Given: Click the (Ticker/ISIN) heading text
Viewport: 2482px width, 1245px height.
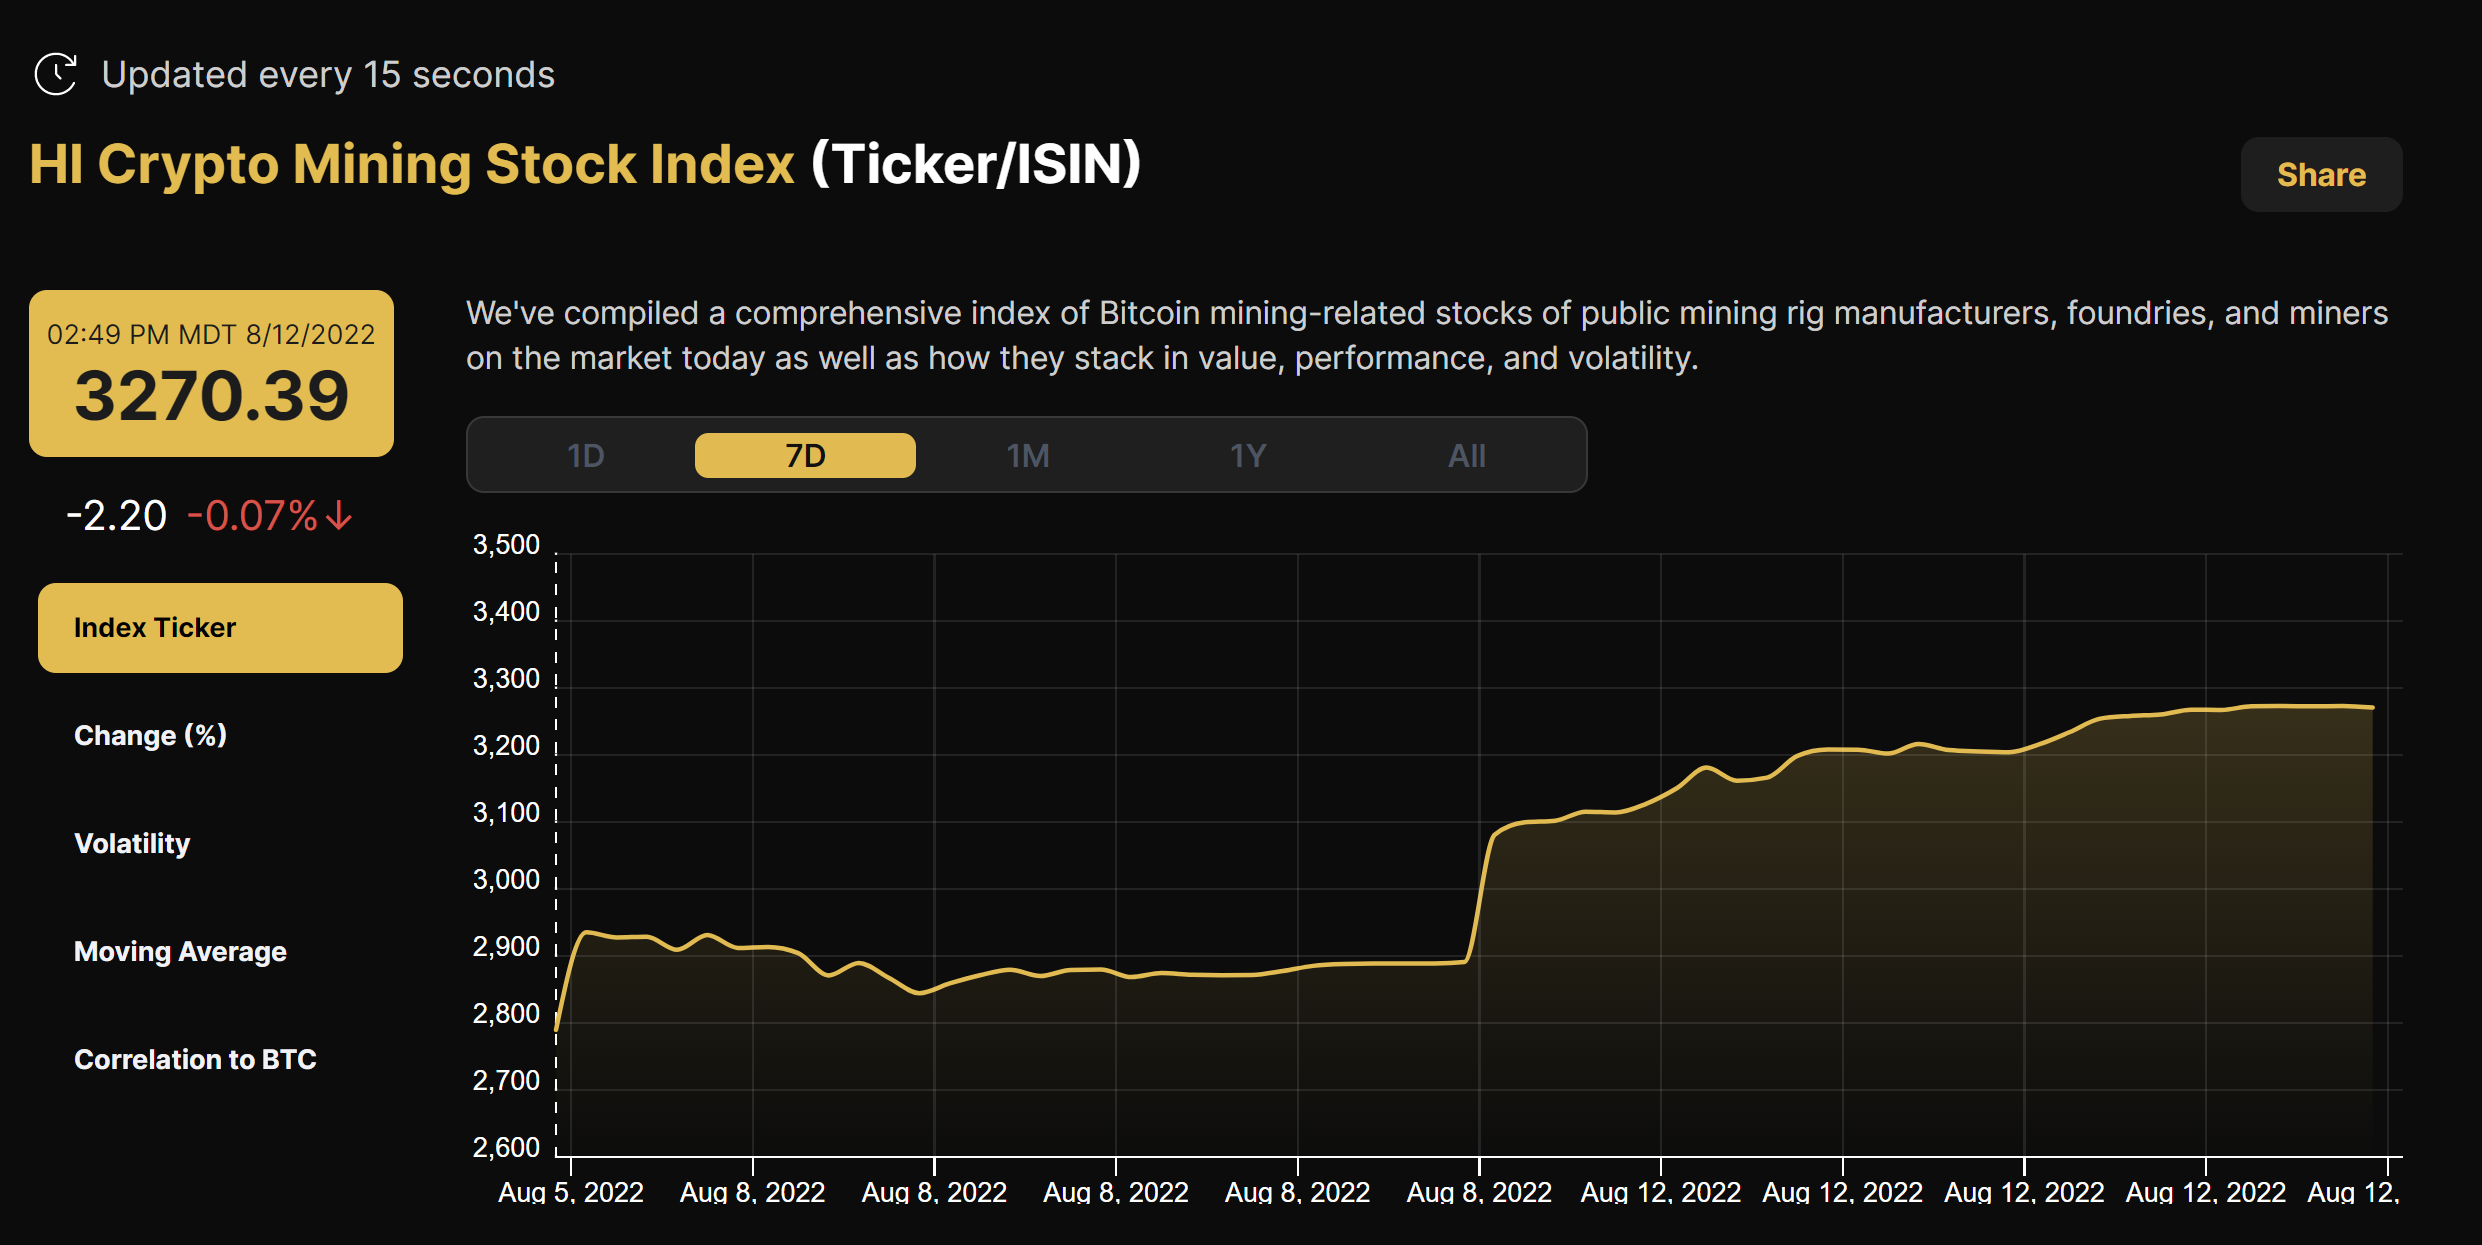Looking at the screenshot, I should 976,165.
